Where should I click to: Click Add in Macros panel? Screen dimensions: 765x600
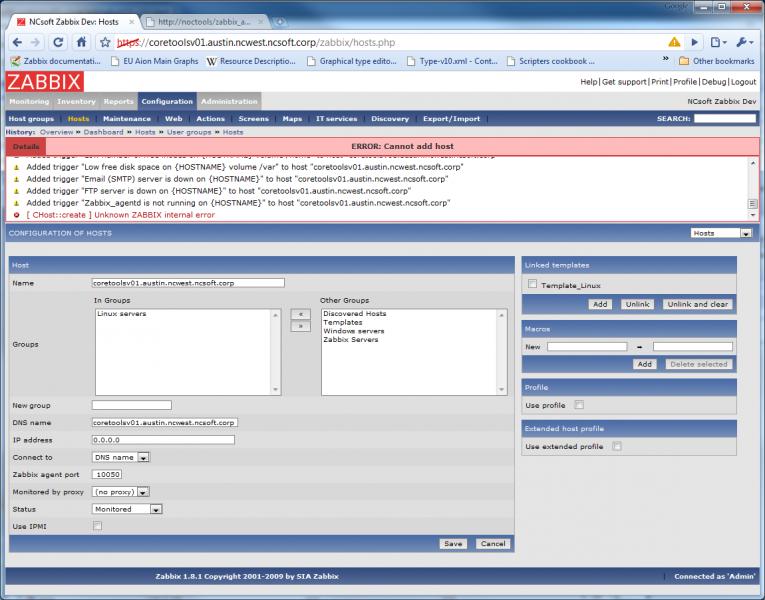(x=644, y=364)
